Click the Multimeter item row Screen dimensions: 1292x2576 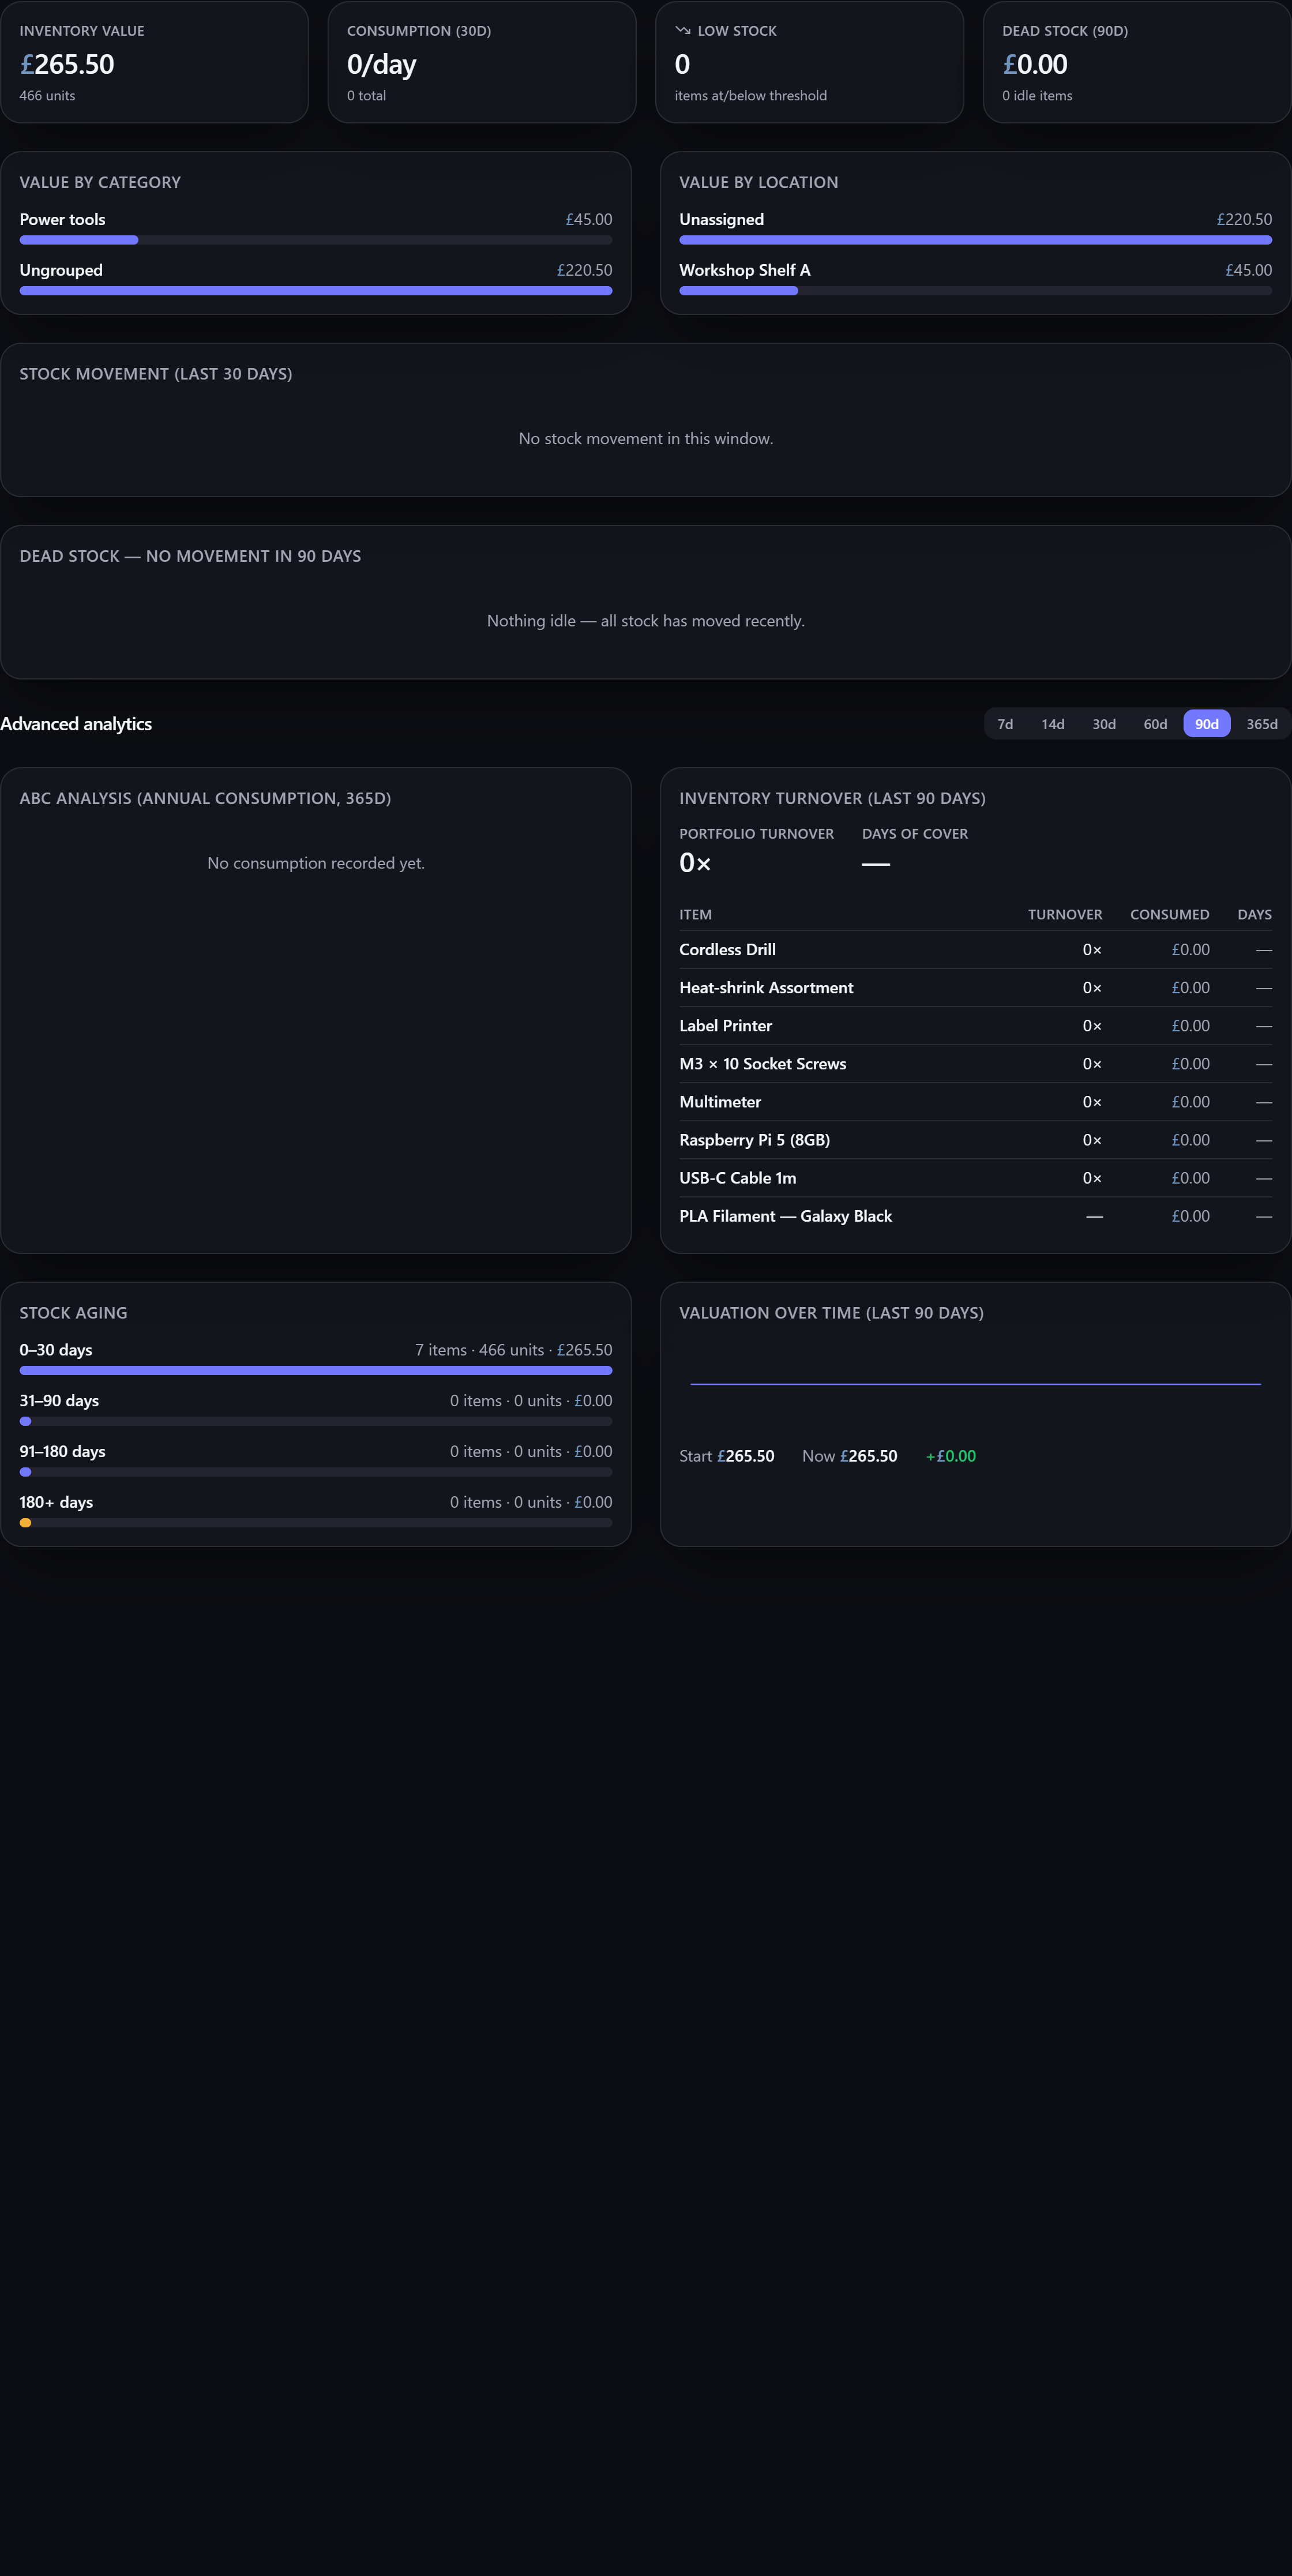pyautogui.click(x=975, y=1102)
